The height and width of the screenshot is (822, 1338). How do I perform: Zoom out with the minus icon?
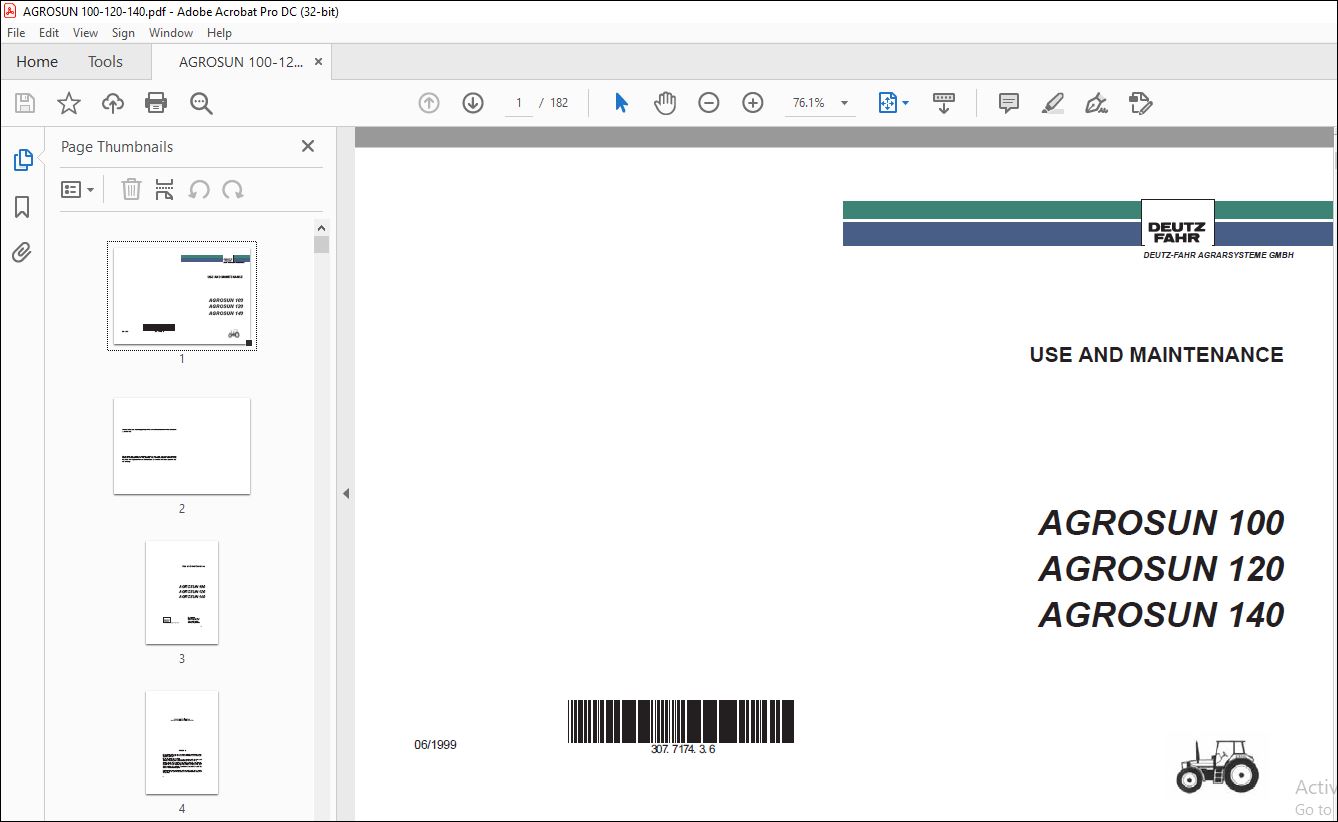pyautogui.click(x=709, y=103)
